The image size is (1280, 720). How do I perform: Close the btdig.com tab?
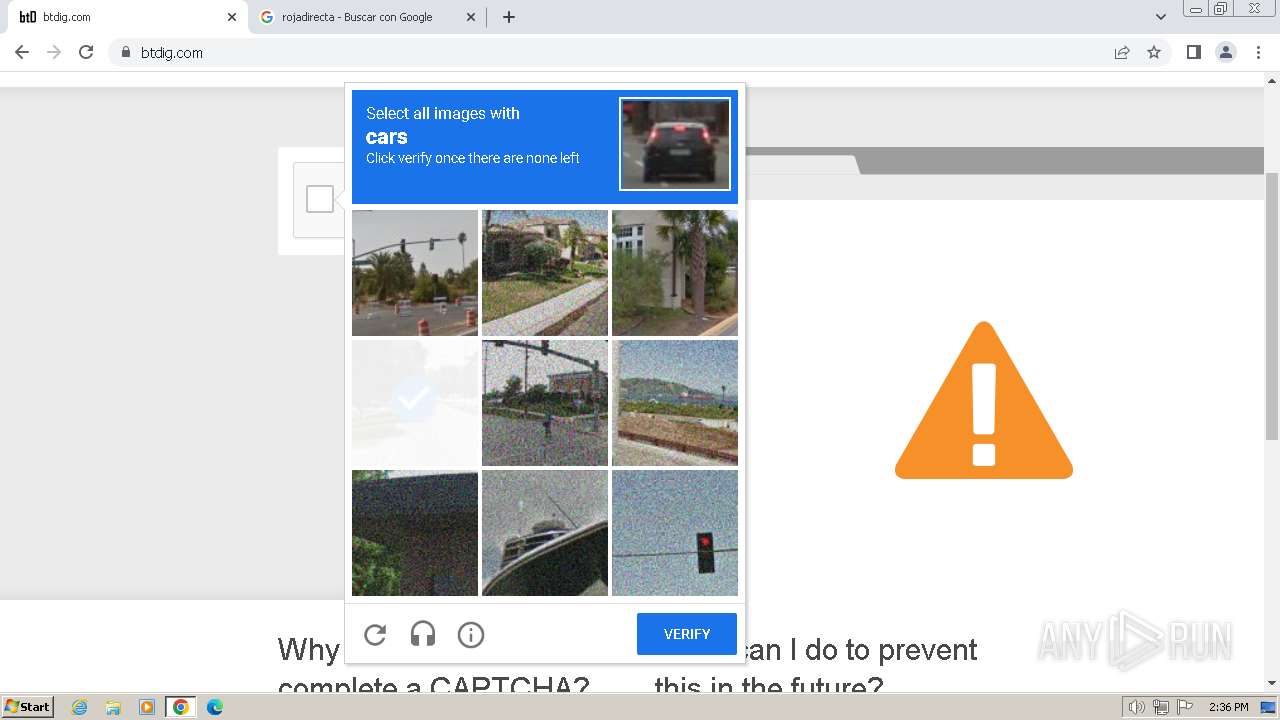(232, 17)
